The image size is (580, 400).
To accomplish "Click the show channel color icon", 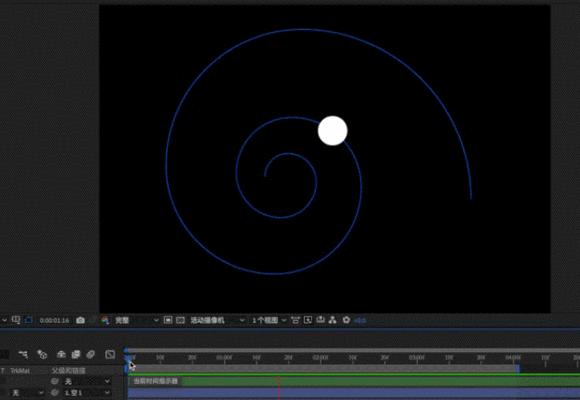I will (105, 320).
